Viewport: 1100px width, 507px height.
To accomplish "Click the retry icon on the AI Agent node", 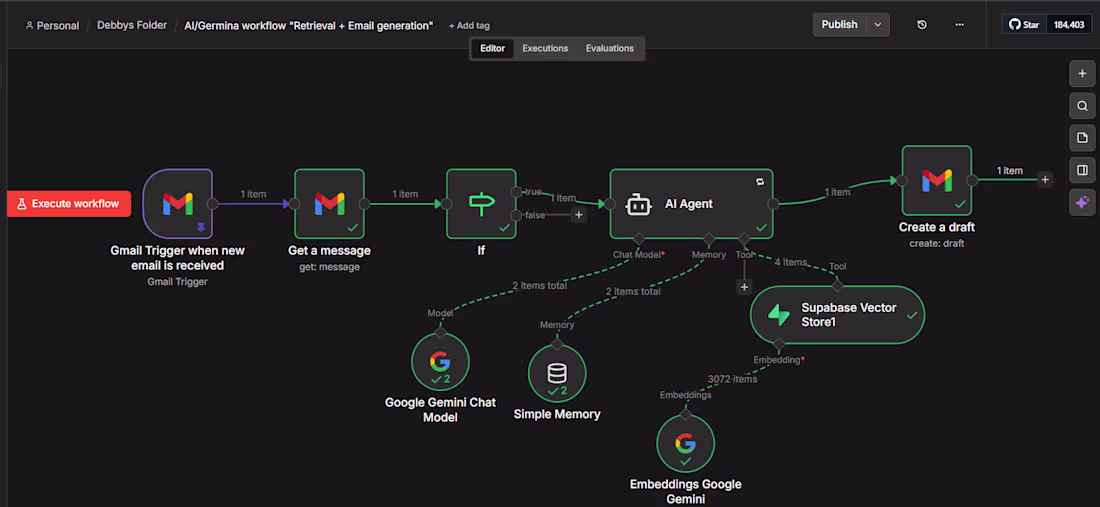I will pyautogui.click(x=760, y=182).
